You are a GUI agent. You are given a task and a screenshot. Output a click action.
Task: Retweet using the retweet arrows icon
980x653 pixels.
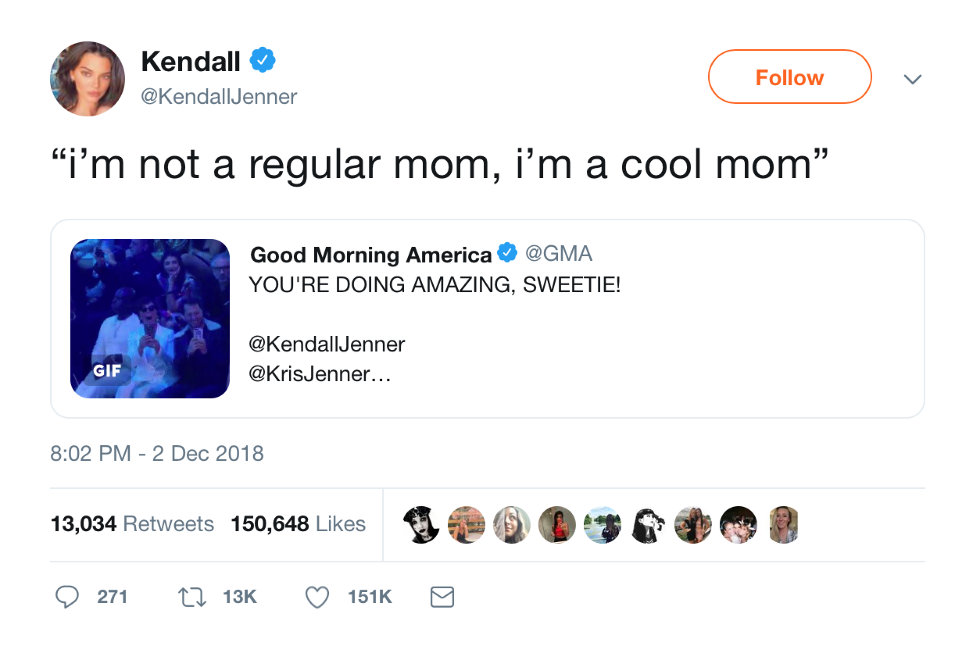[x=190, y=597]
